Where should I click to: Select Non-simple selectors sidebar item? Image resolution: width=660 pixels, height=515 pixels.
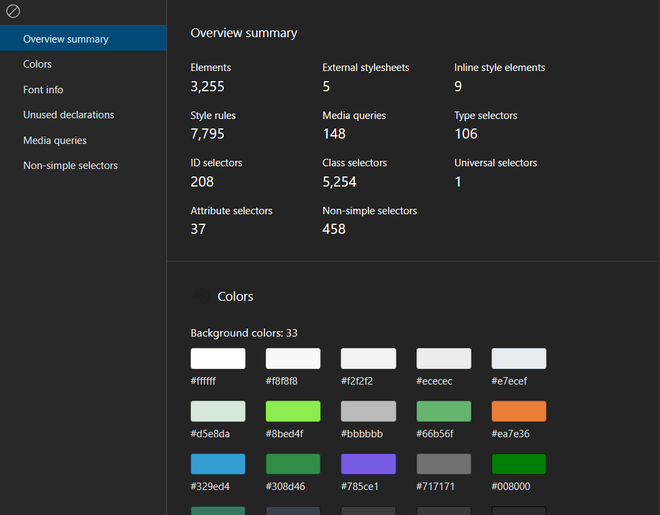click(70, 166)
